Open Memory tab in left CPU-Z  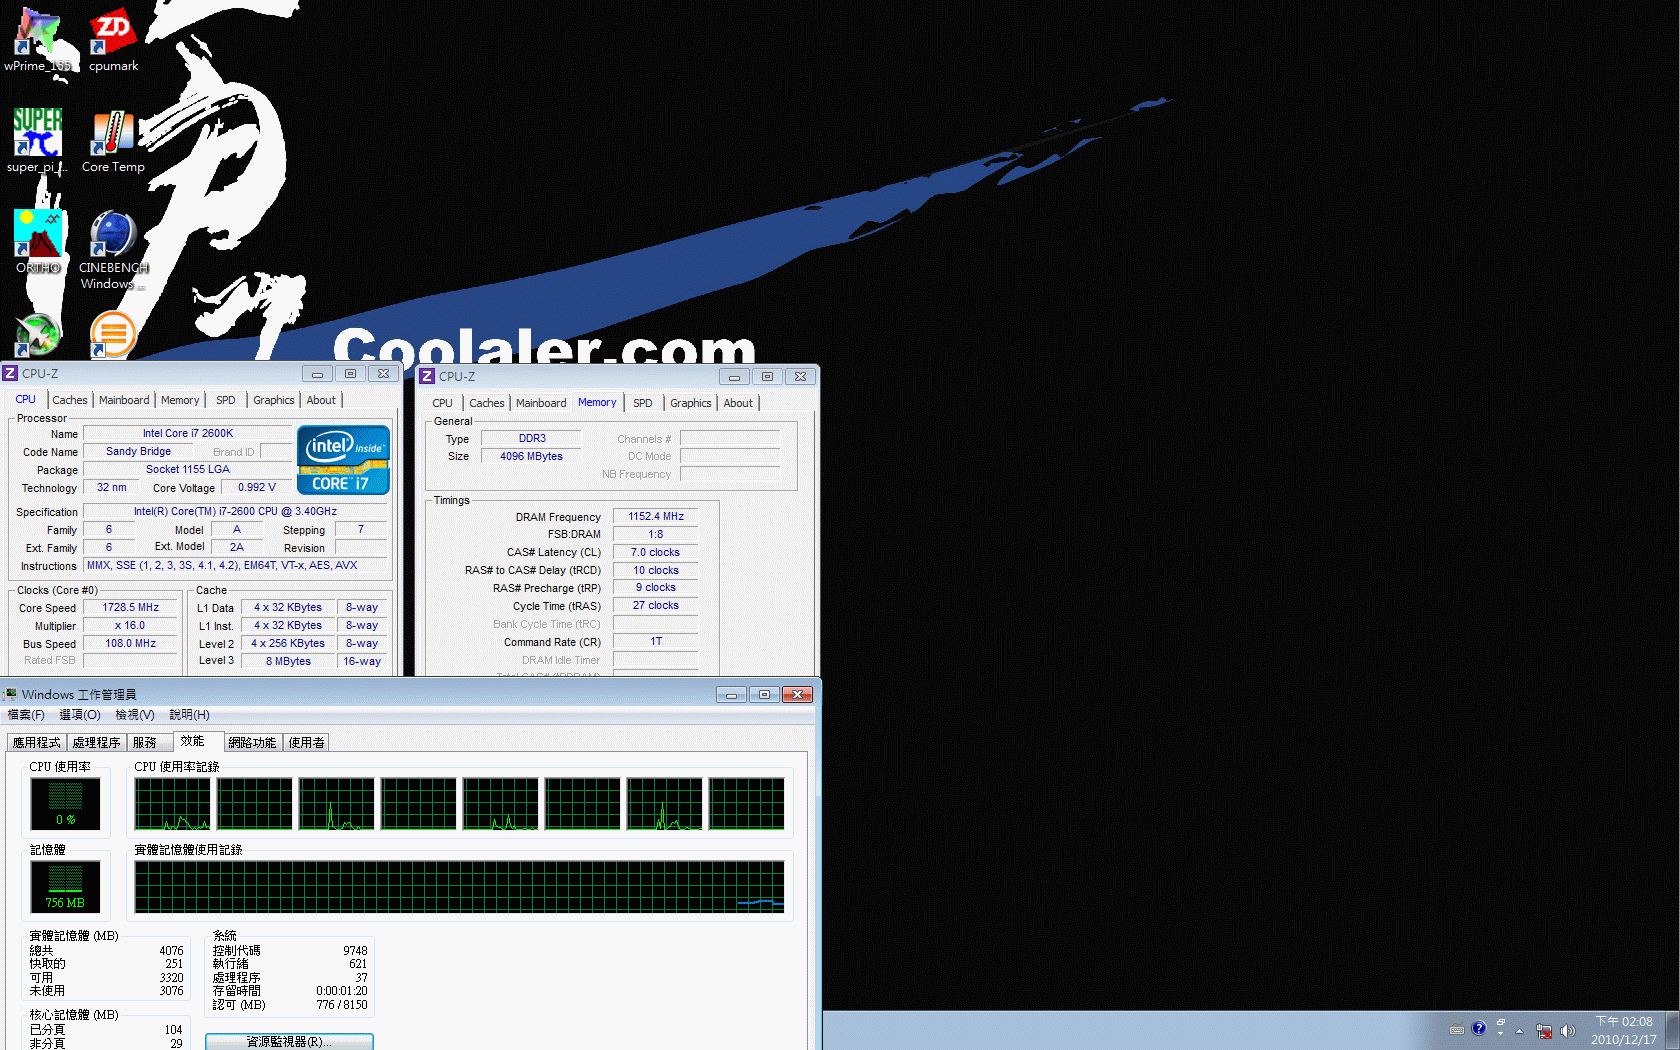(x=180, y=400)
